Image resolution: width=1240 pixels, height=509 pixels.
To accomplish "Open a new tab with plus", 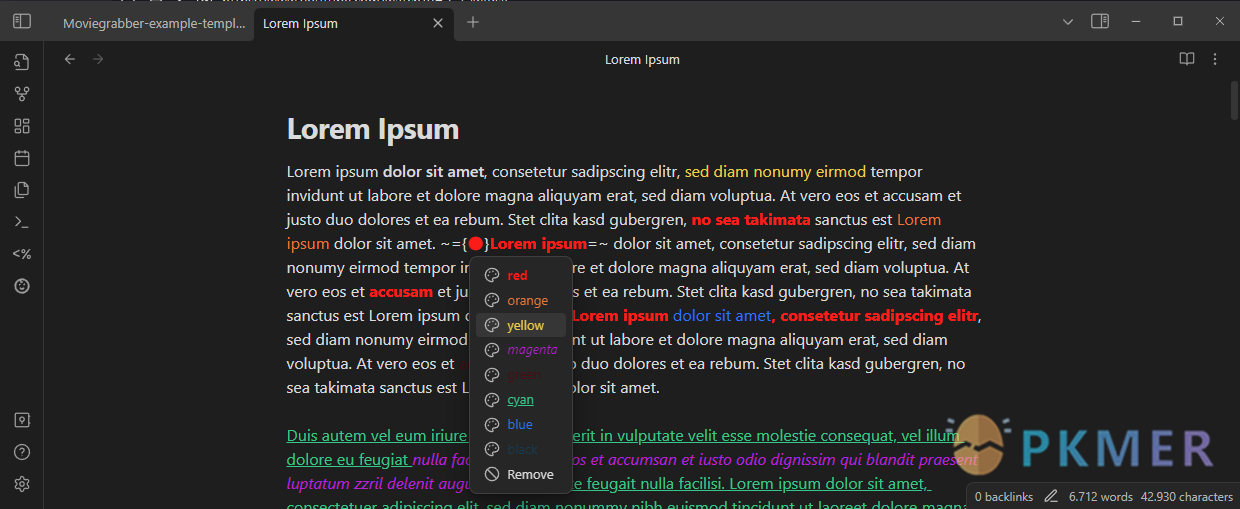I will coord(473,22).
